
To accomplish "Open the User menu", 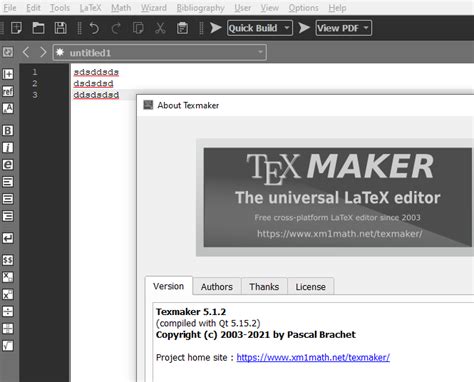I will click(x=242, y=8).
